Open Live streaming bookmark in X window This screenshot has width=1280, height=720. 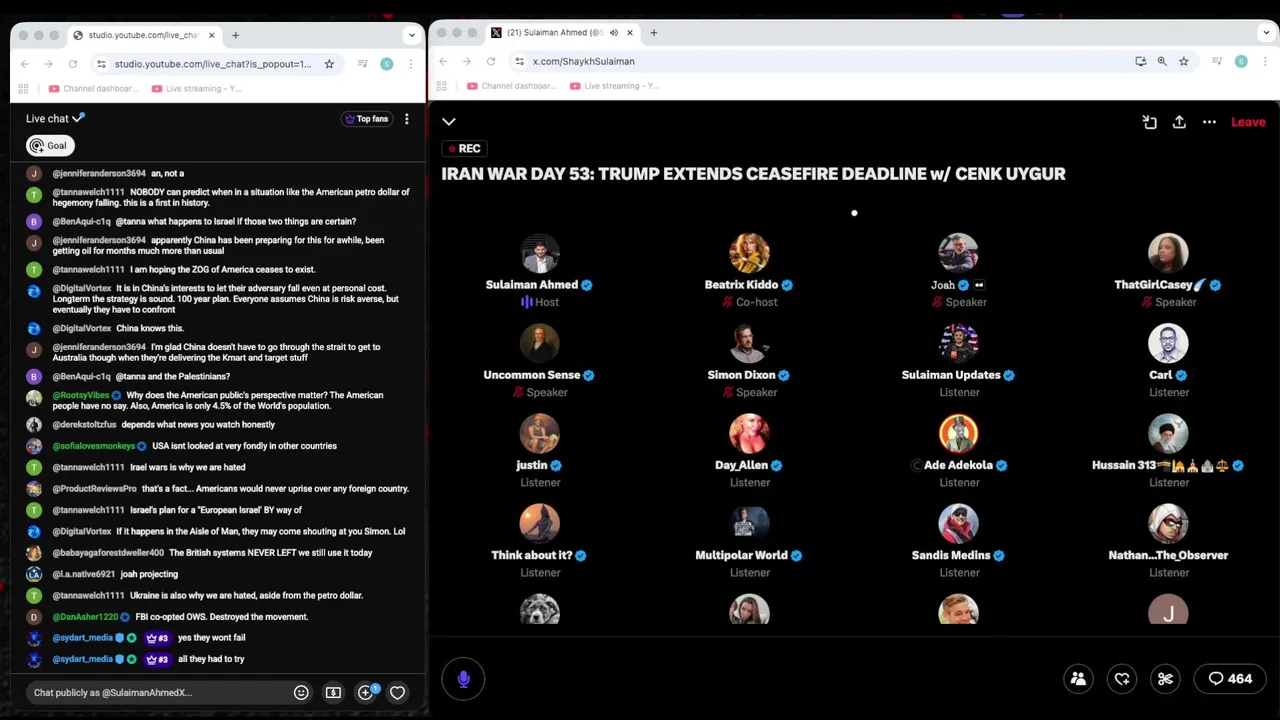point(615,86)
